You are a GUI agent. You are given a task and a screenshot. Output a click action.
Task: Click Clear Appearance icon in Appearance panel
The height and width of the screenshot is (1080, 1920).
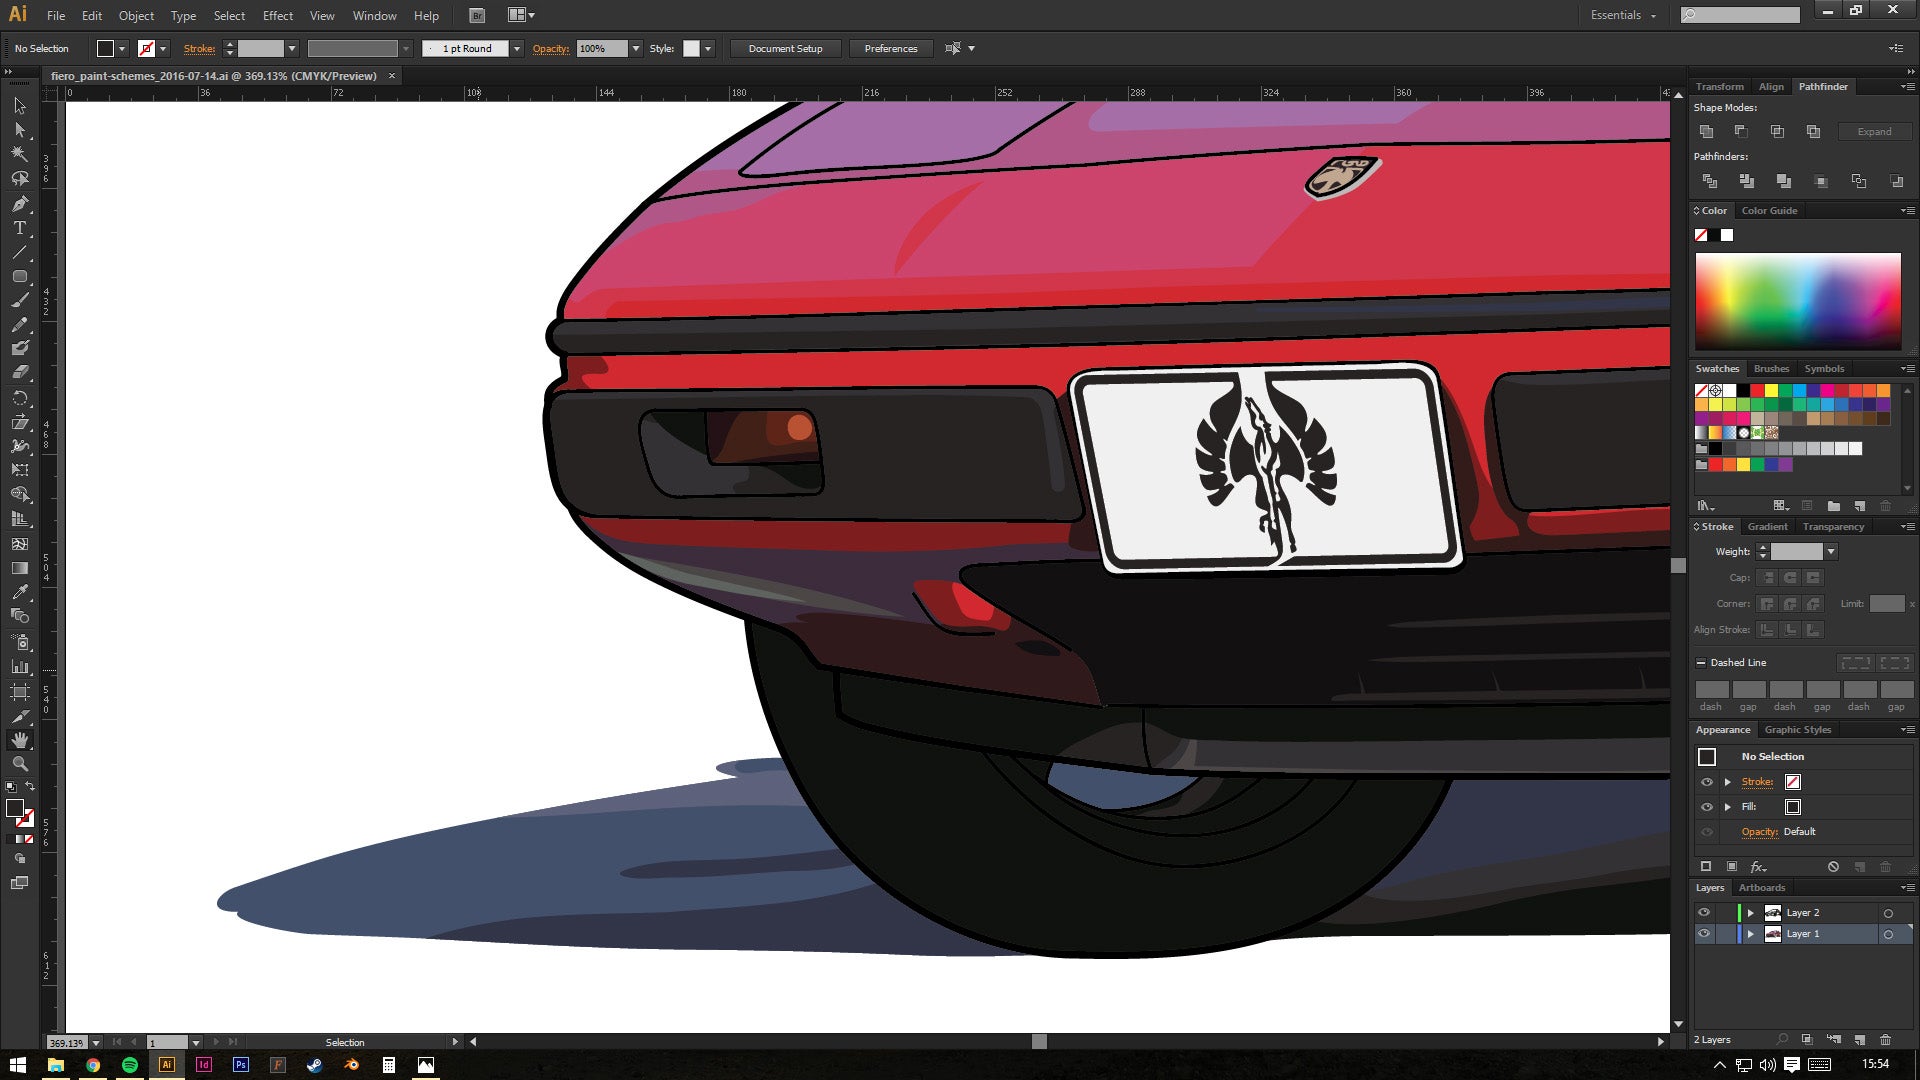(1833, 867)
